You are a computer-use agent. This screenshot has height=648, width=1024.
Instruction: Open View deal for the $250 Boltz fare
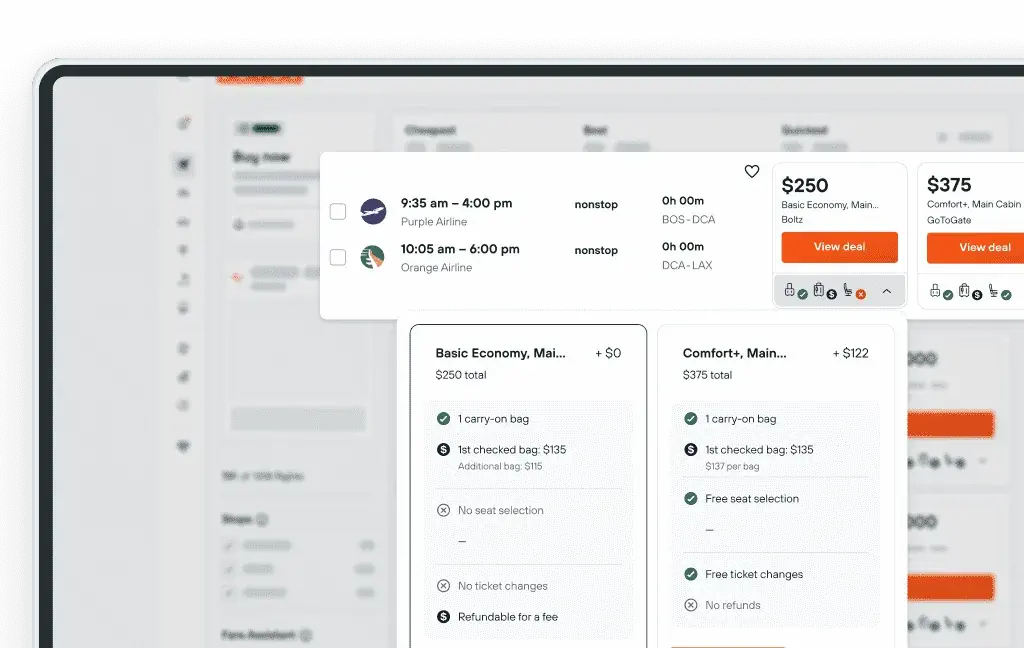839,247
